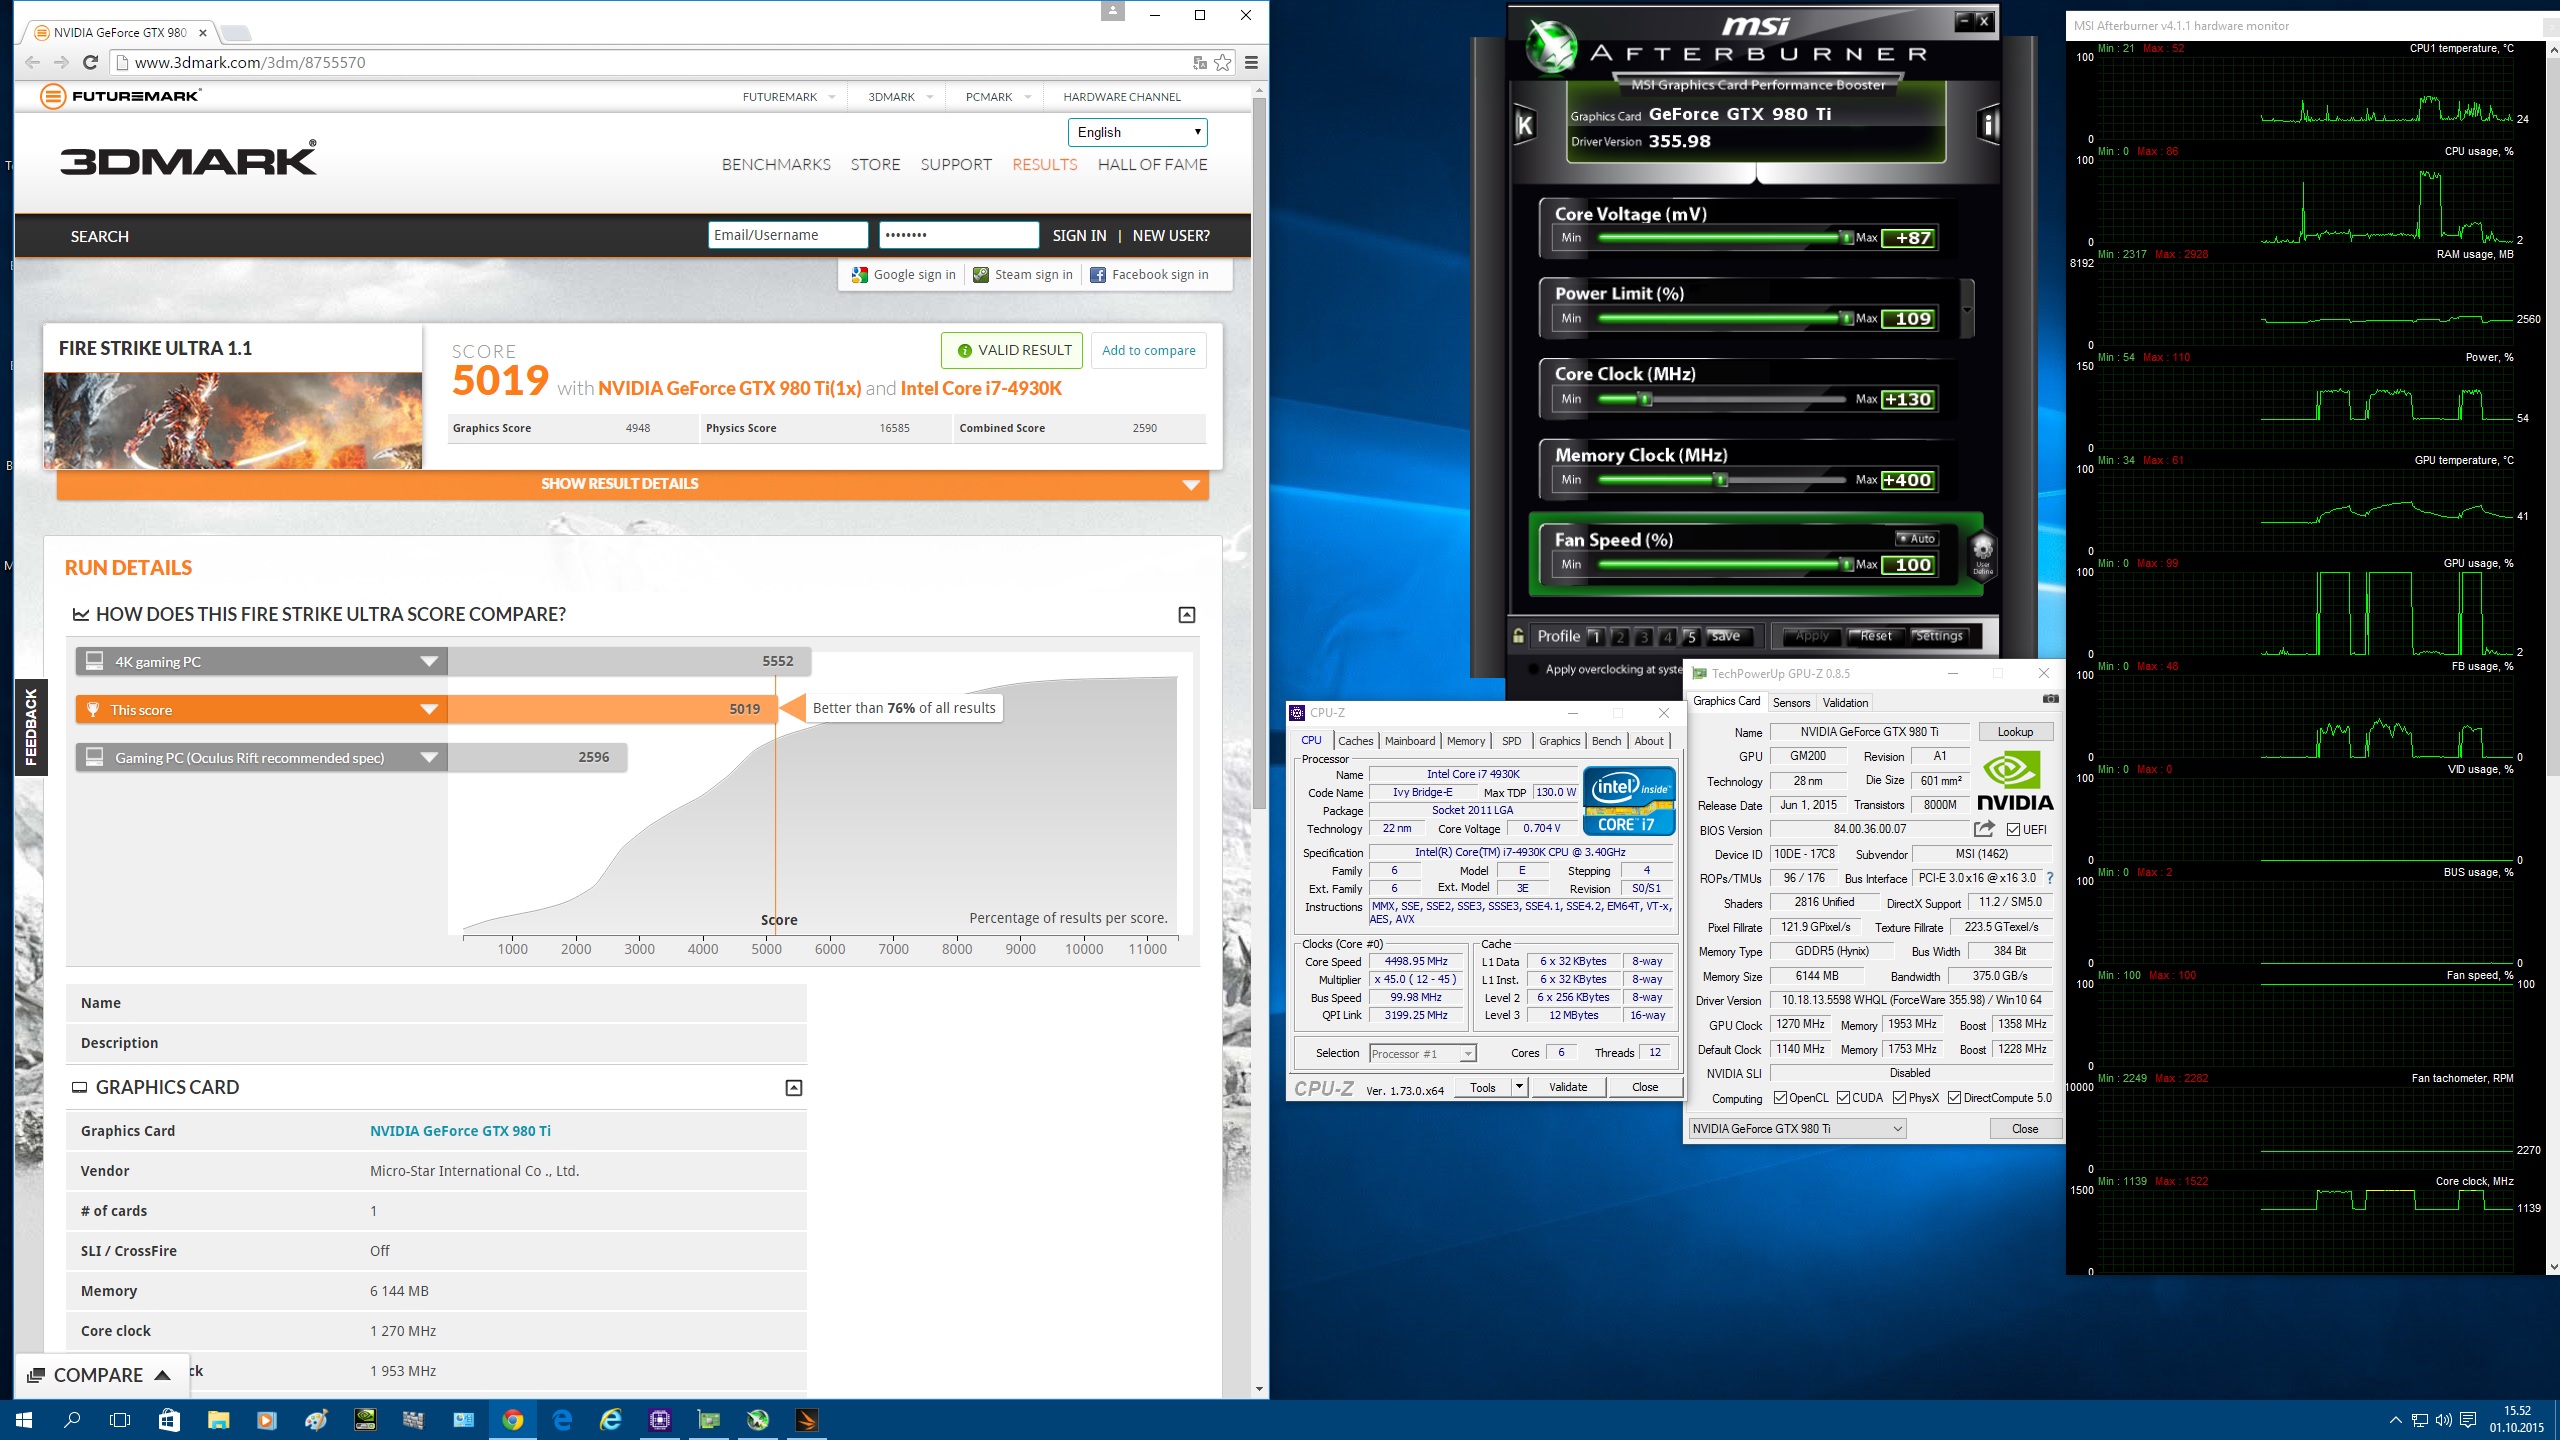2560x1440 pixels.
Task: Toggle apply overclocking at system startup
Action: tap(1535, 670)
